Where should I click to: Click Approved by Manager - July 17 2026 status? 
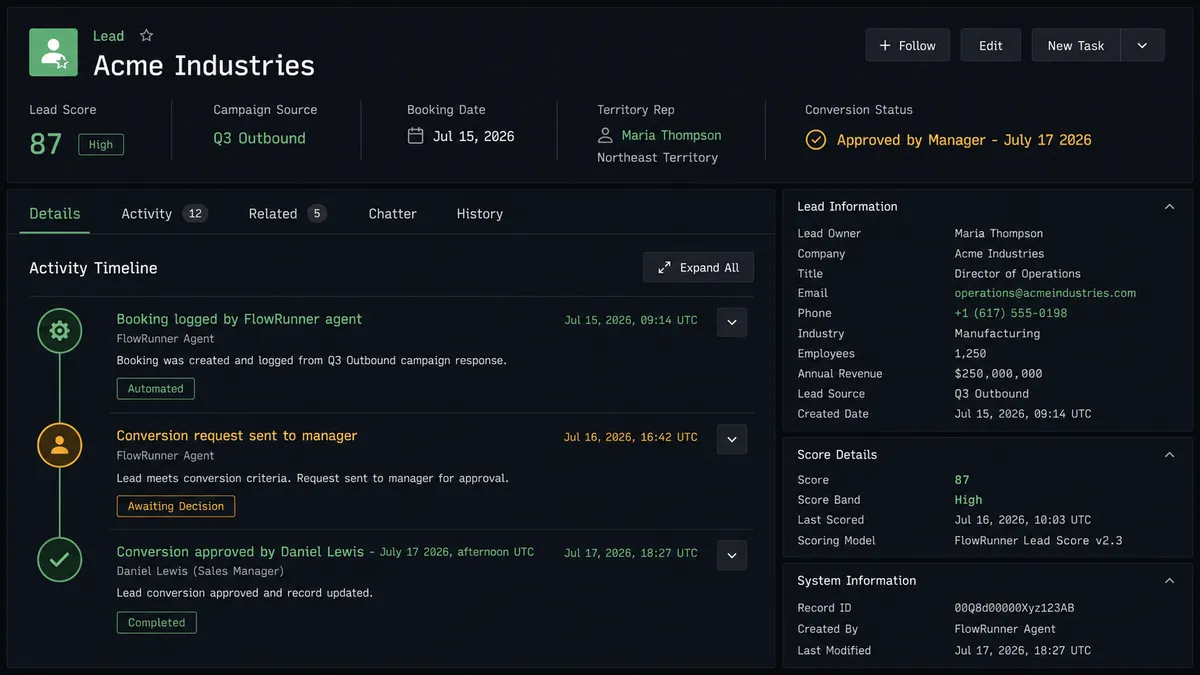tap(964, 140)
